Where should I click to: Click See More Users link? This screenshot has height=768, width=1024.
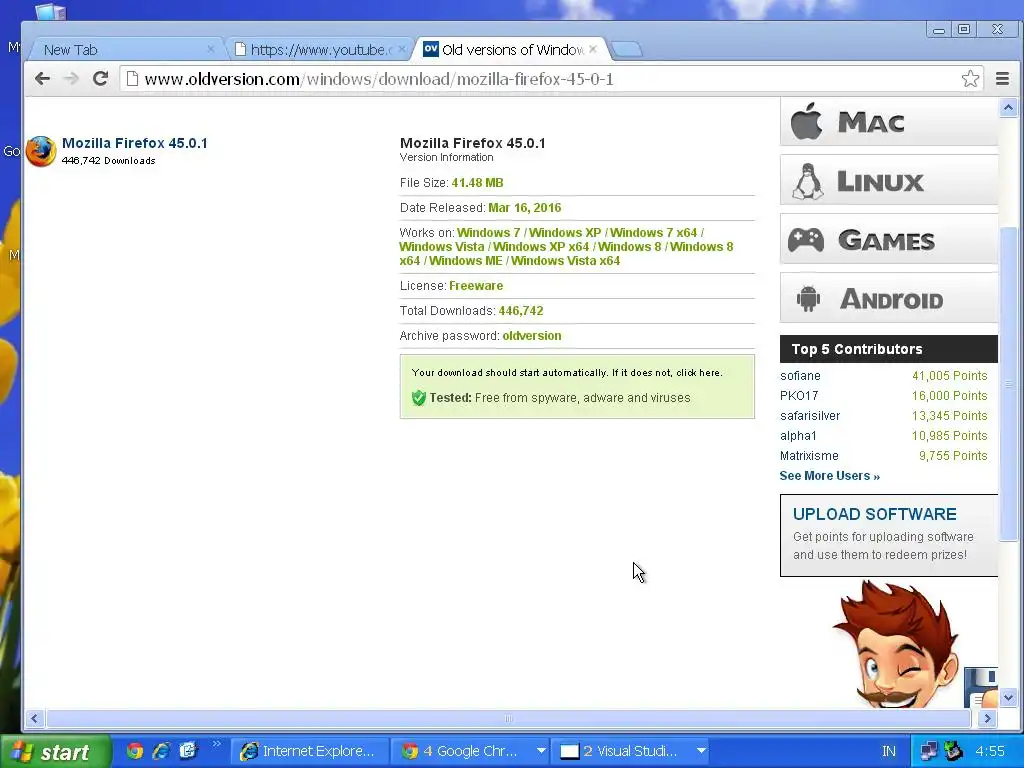[829, 476]
